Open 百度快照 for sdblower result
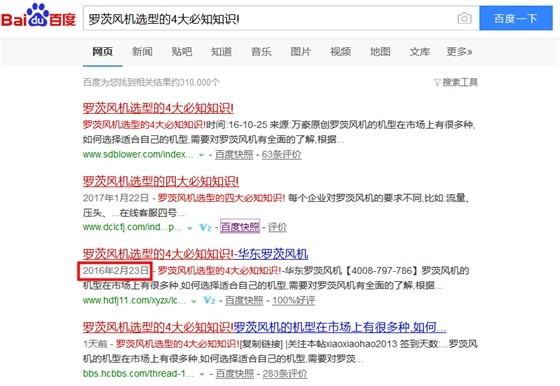 [234, 155]
